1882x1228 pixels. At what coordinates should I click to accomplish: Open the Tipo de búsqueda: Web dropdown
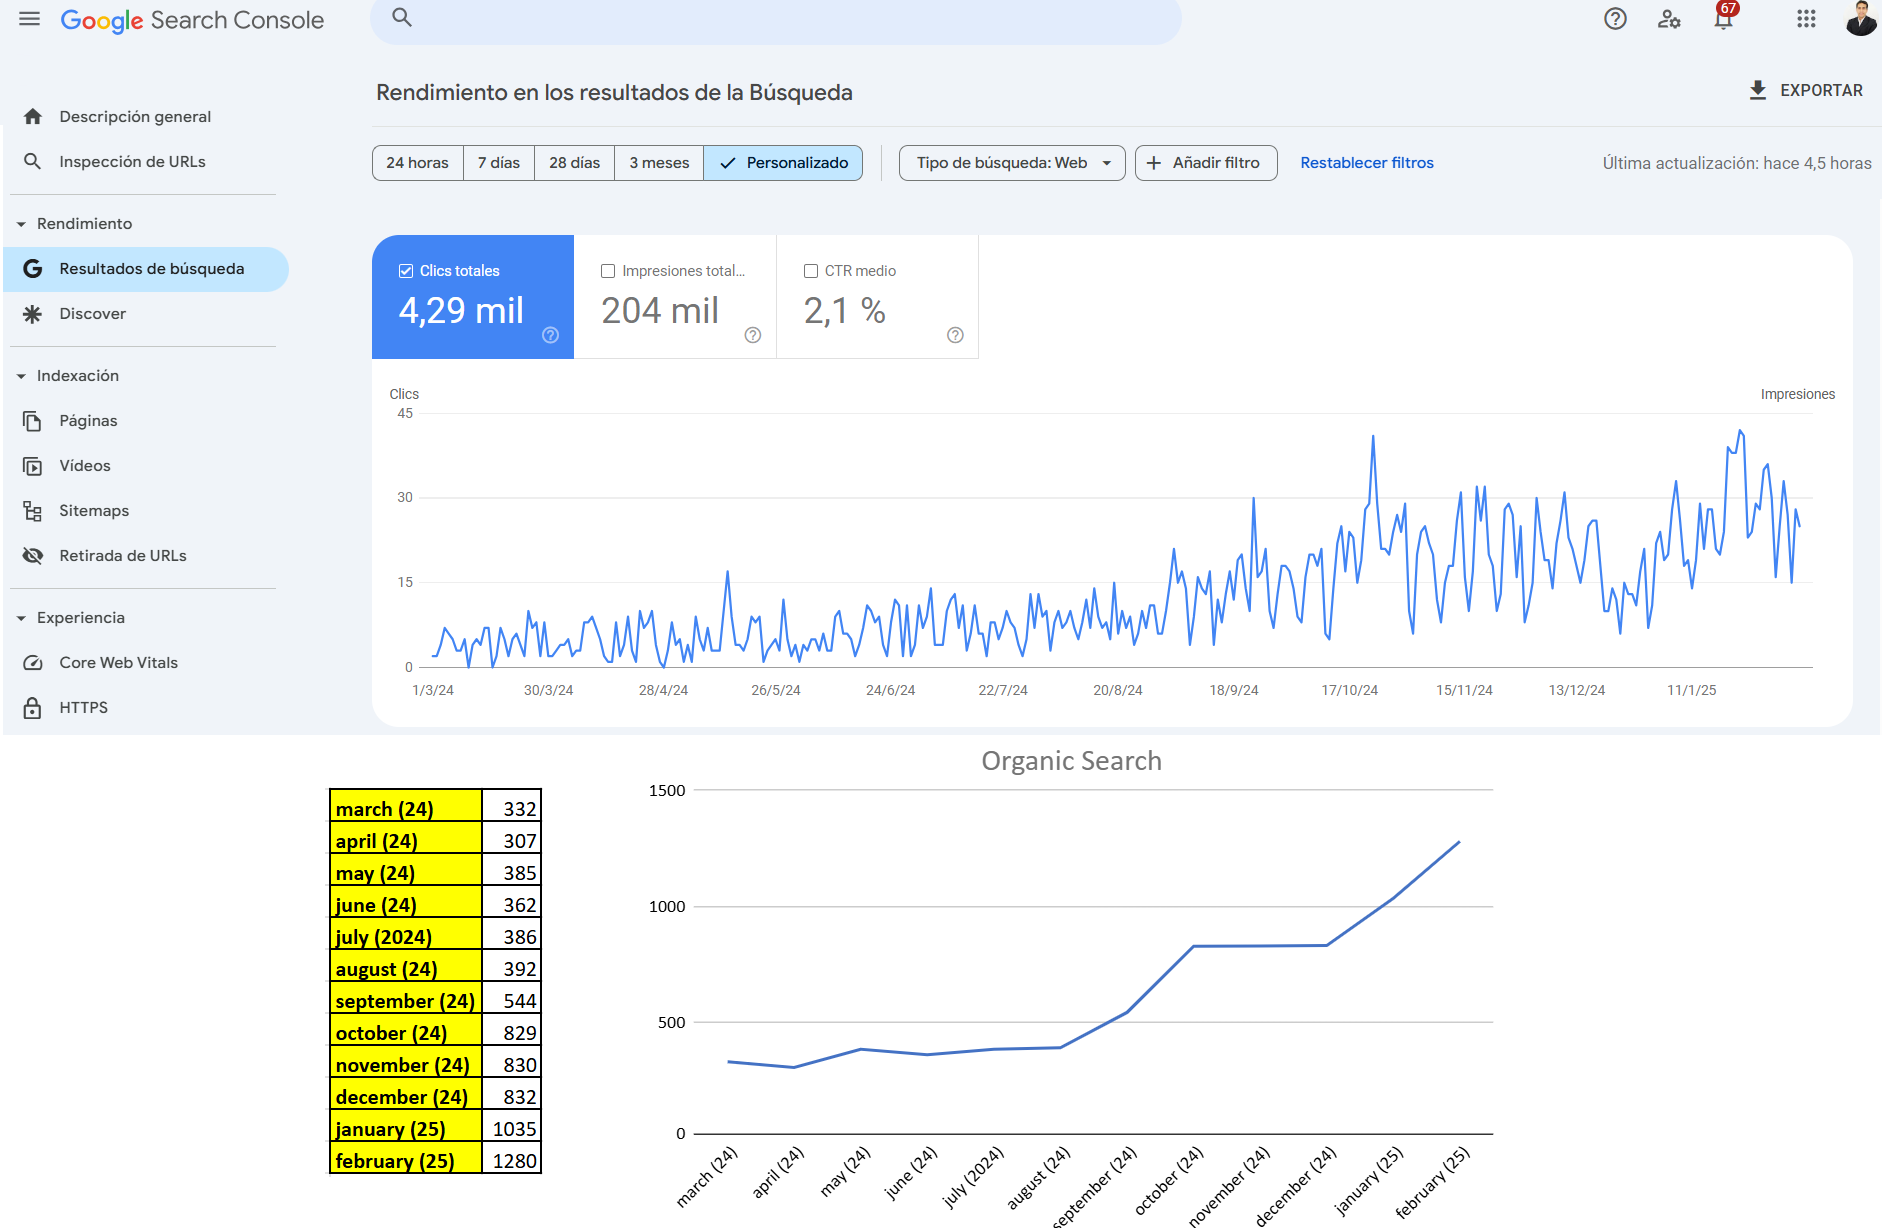(x=1012, y=163)
